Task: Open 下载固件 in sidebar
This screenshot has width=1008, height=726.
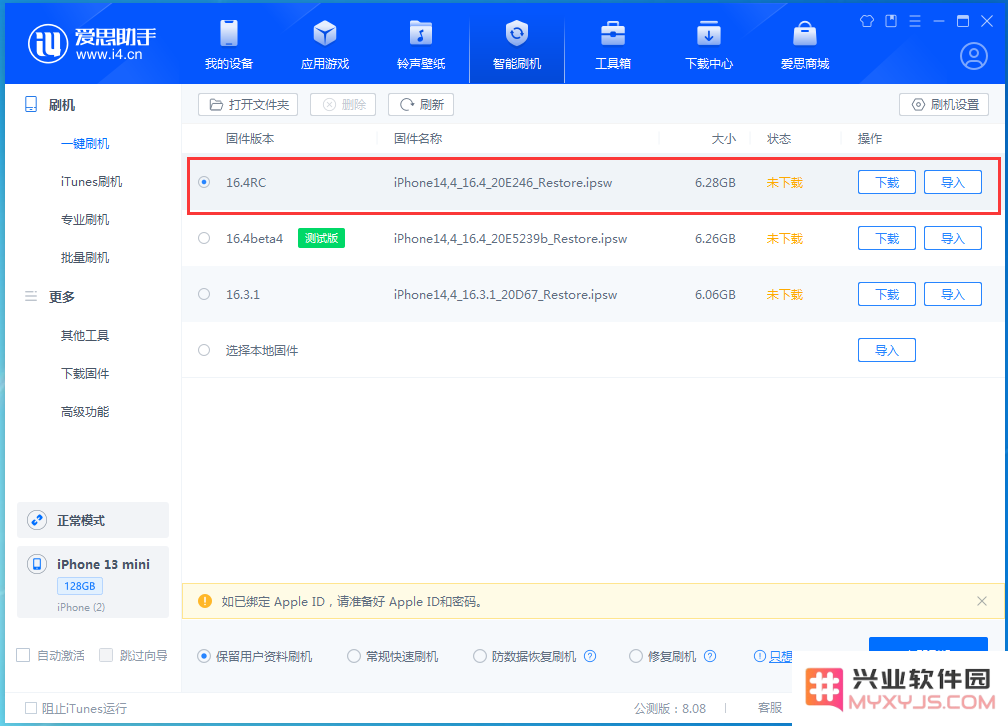Action: click(85, 373)
